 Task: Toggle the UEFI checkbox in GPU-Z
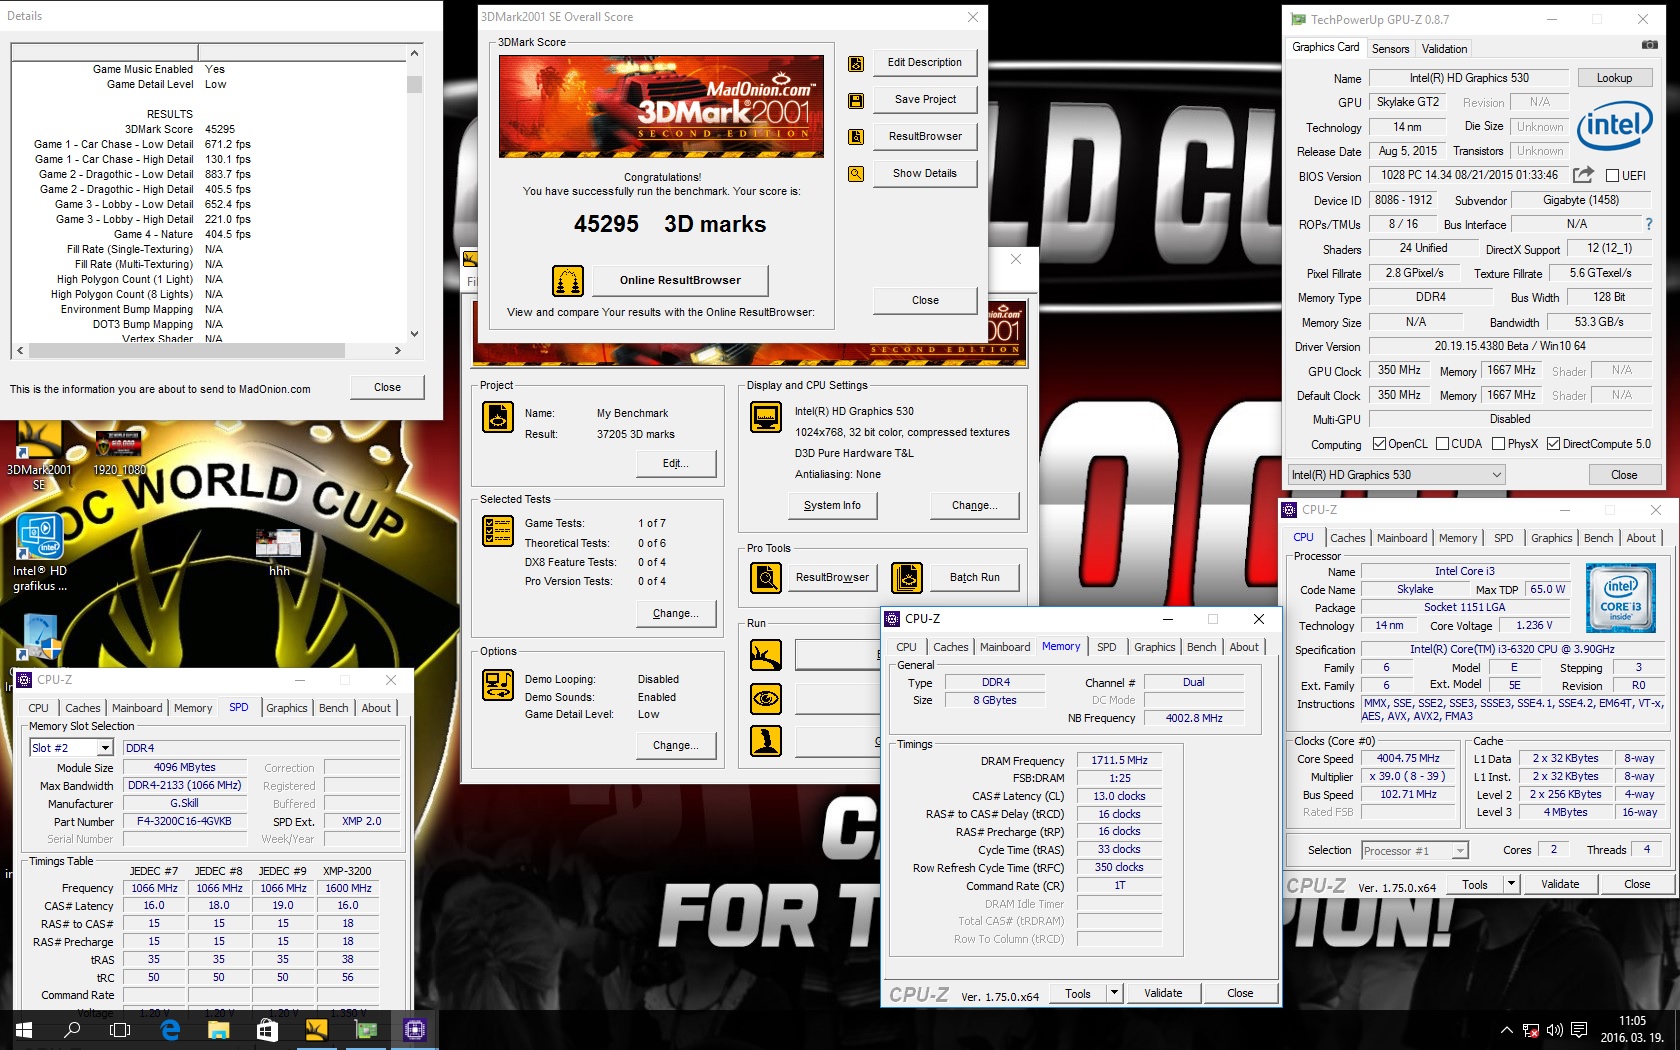[1612, 176]
